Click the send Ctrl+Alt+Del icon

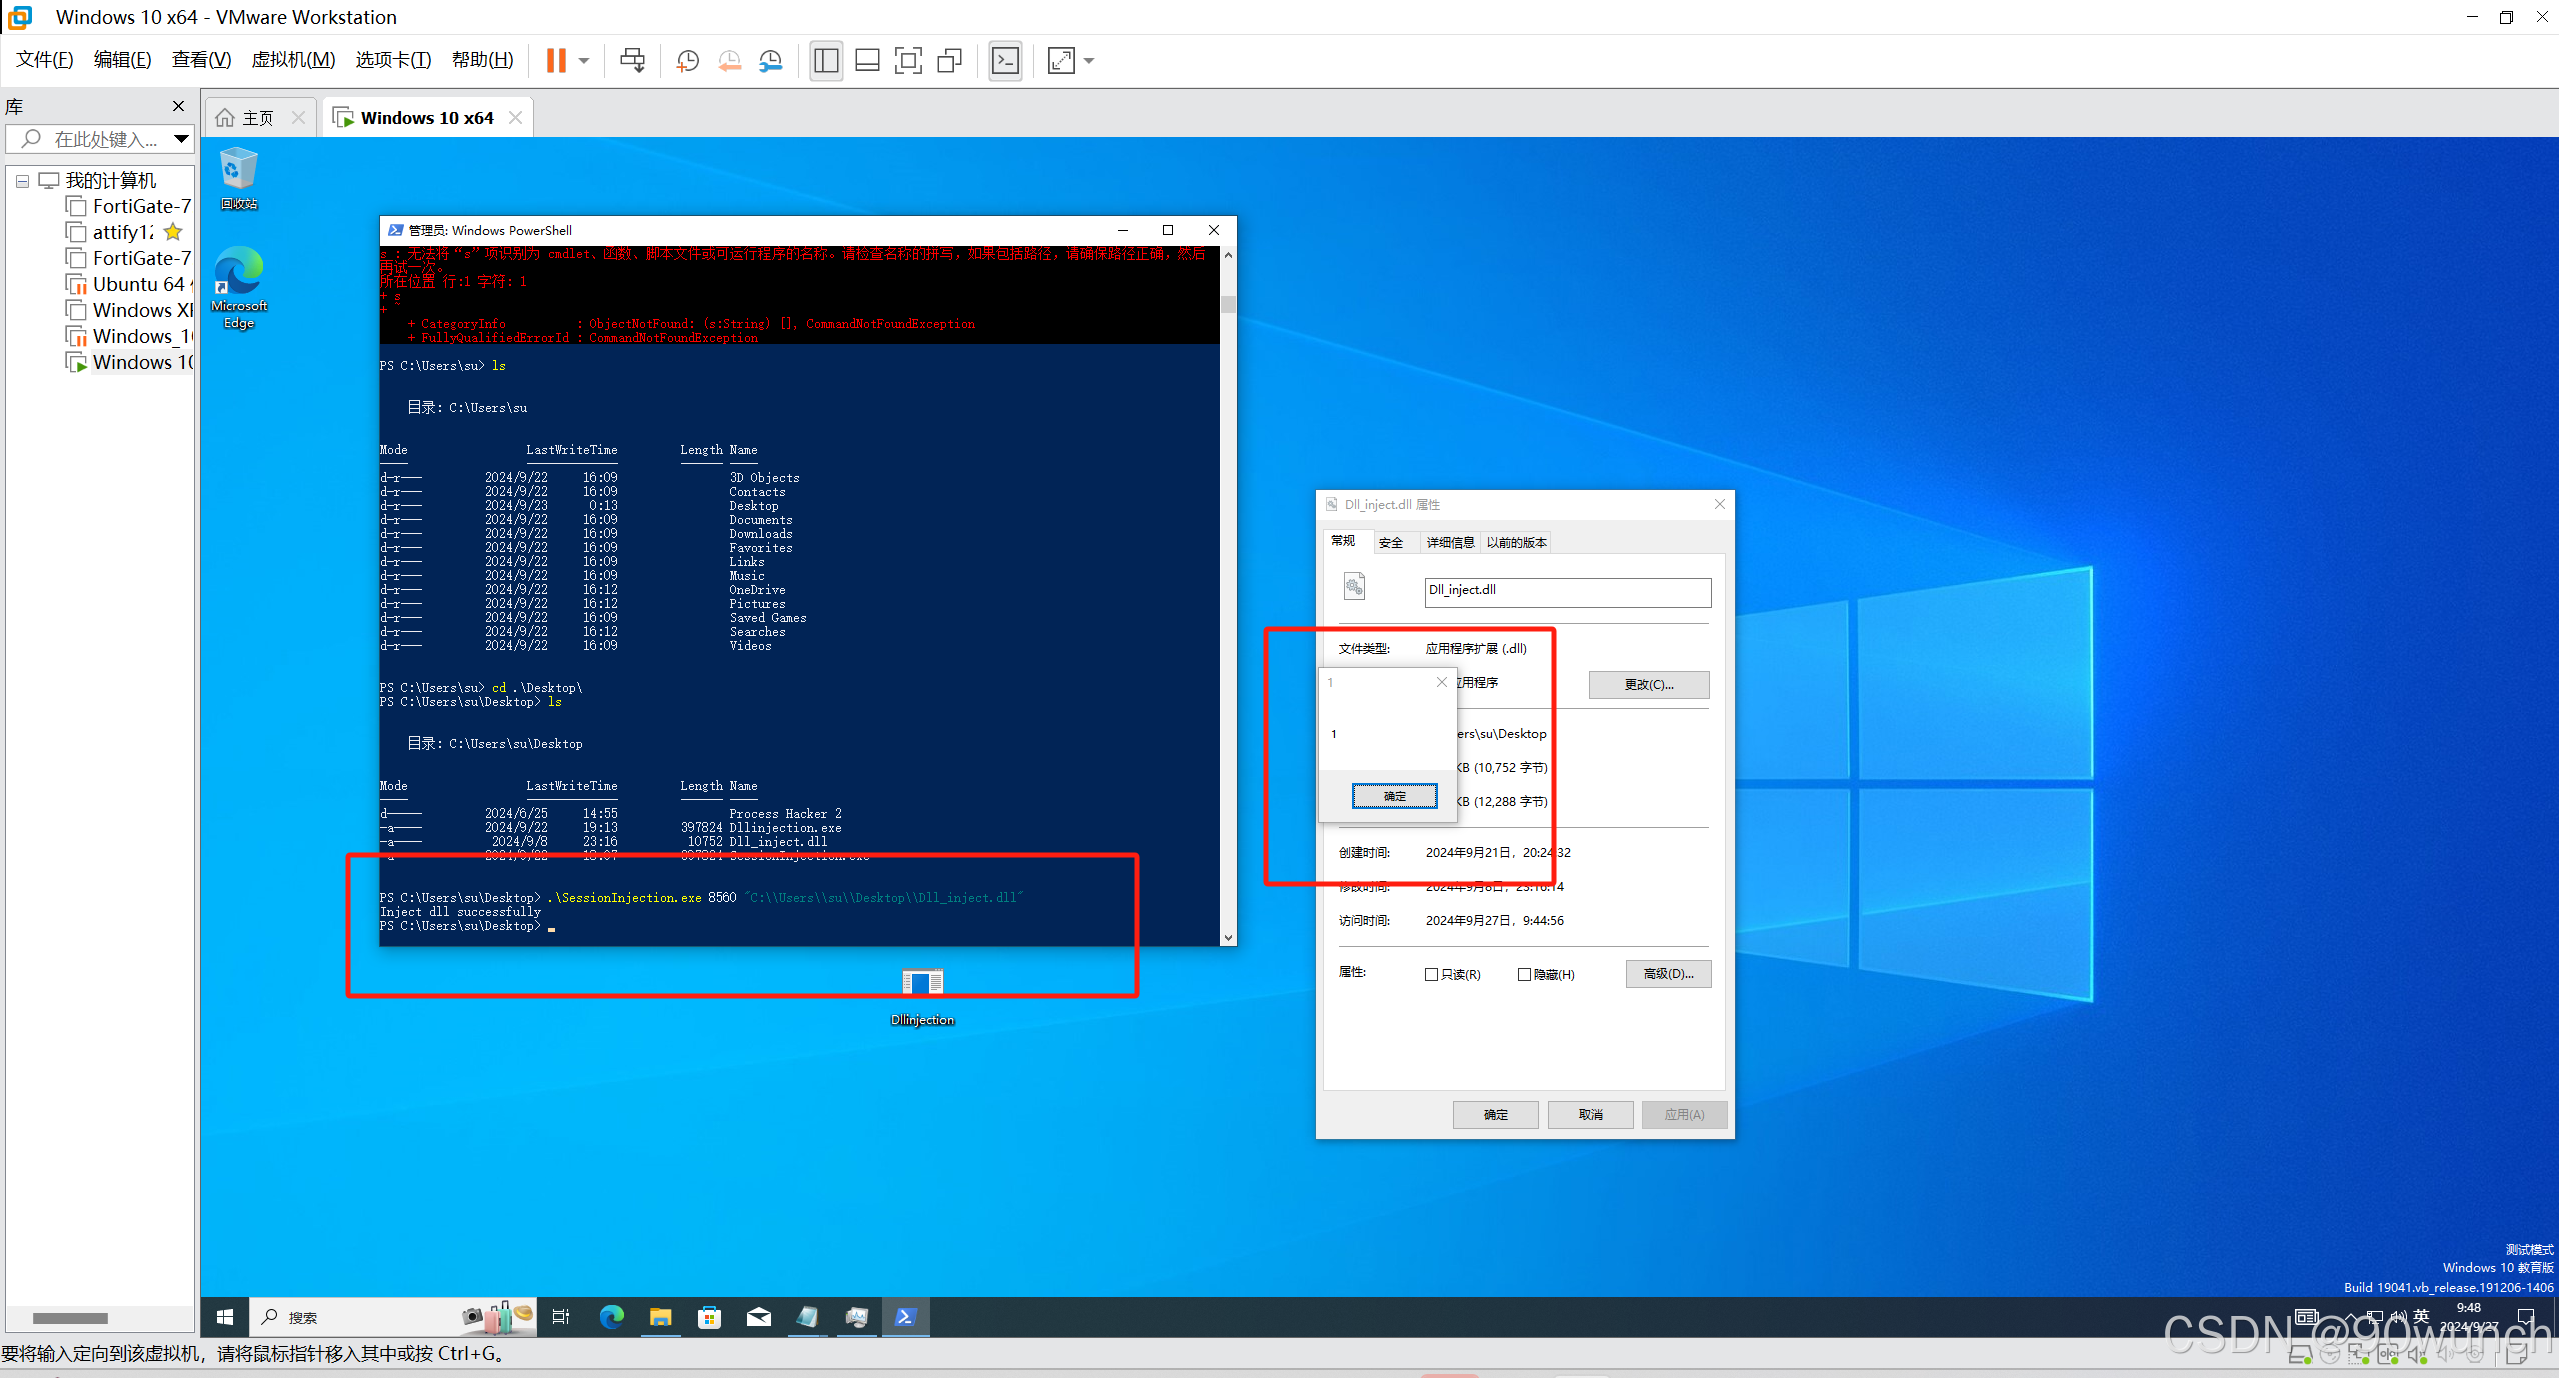pos(632,61)
